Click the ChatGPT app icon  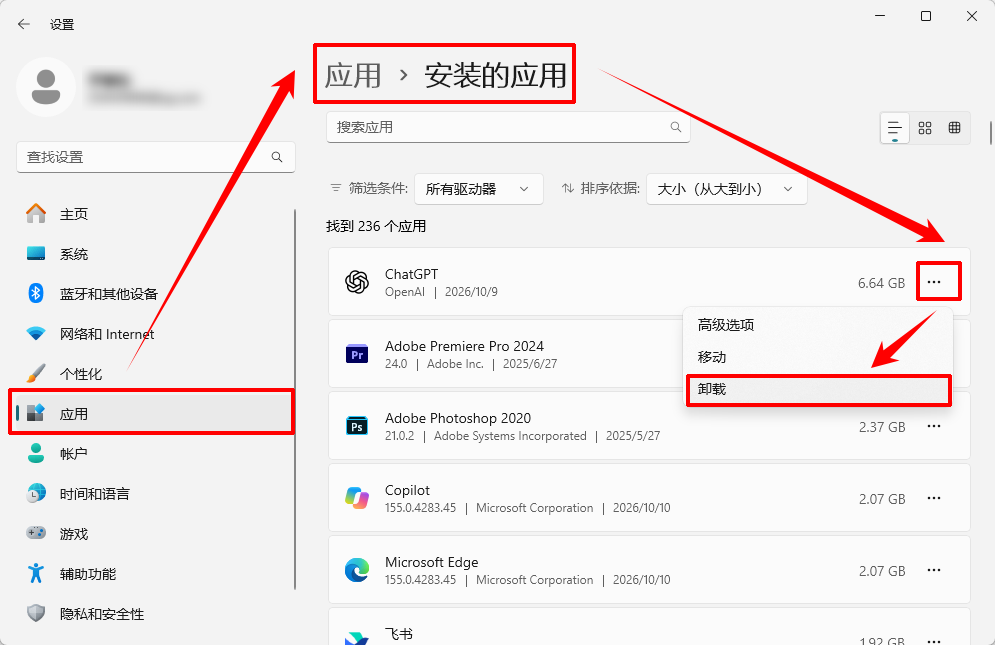[357, 282]
